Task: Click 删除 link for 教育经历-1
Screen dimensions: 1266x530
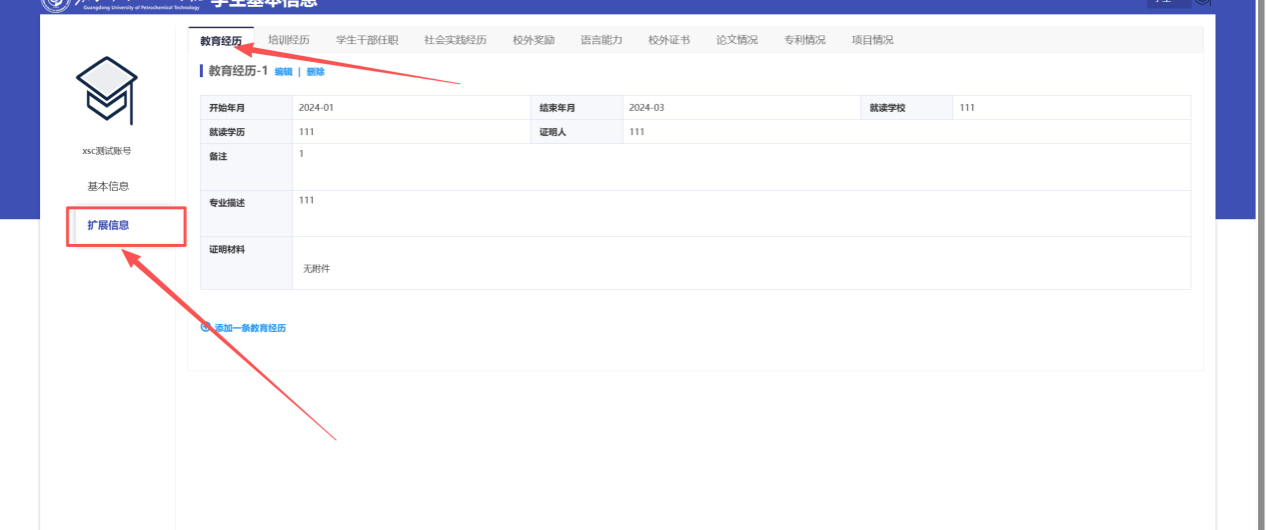Action: (x=316, y=72)
